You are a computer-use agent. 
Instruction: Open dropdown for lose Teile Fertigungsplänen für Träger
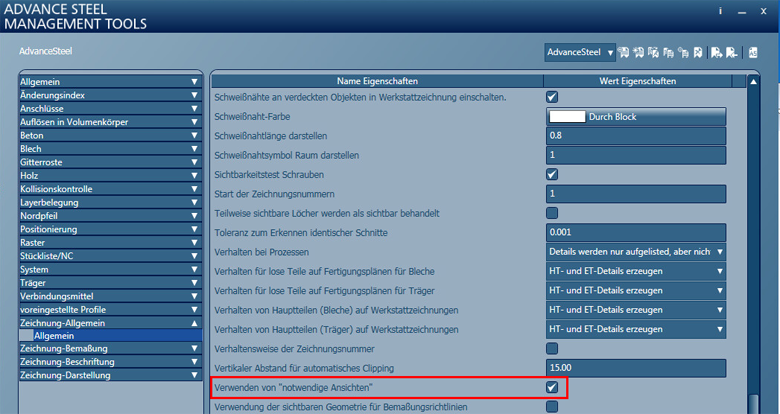pyautogui.click(x=636, y=291)
